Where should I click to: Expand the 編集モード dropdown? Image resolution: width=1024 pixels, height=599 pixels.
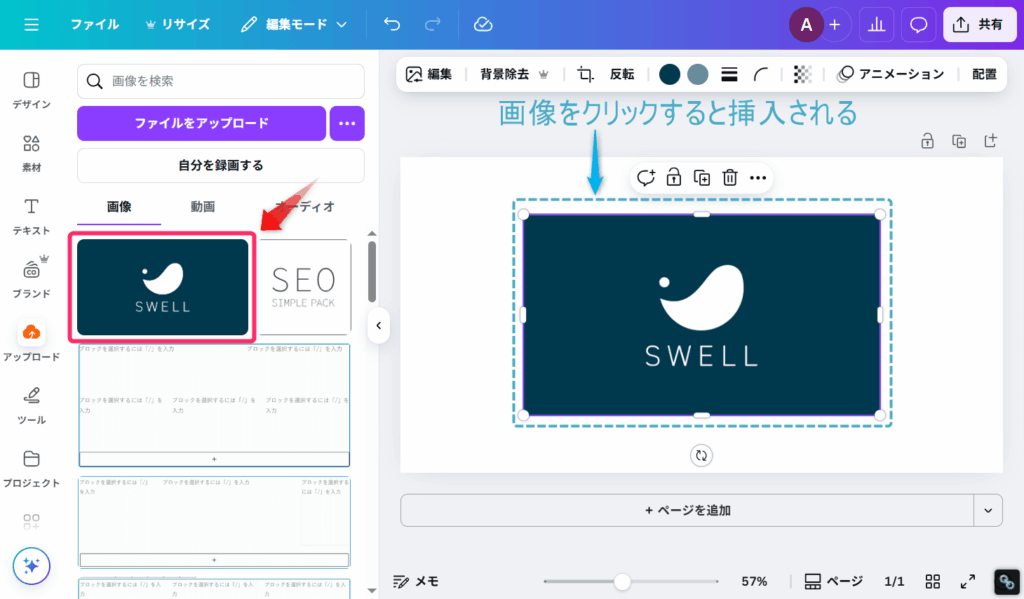(294, 25)
